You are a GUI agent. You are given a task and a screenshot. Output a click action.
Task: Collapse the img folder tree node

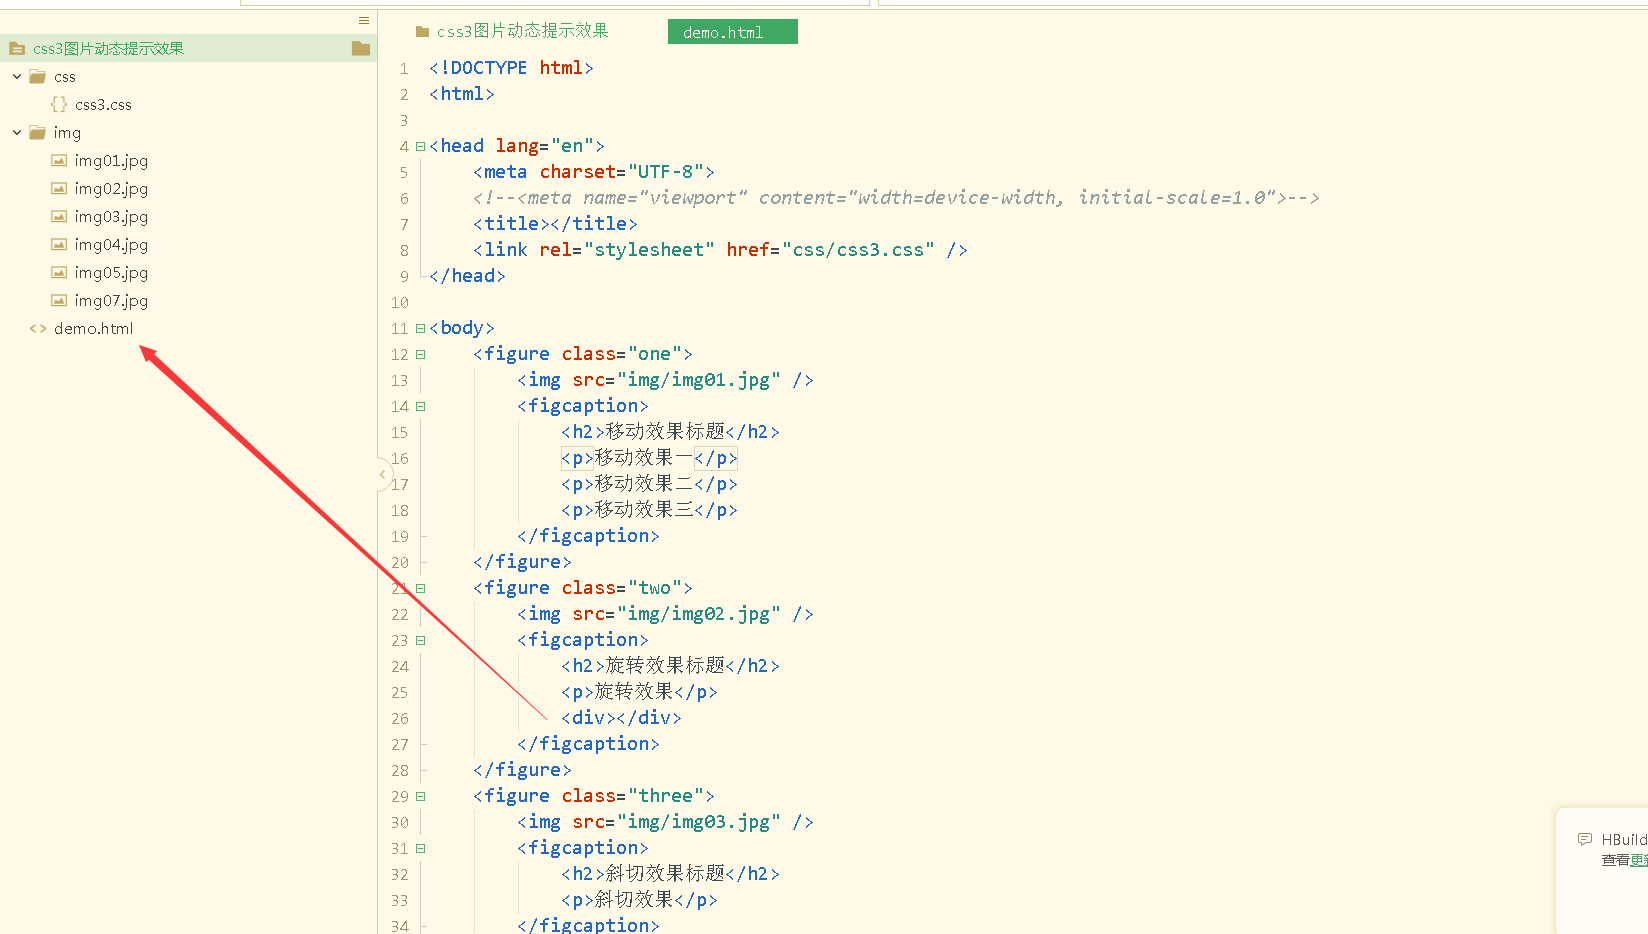coord(17,133)
